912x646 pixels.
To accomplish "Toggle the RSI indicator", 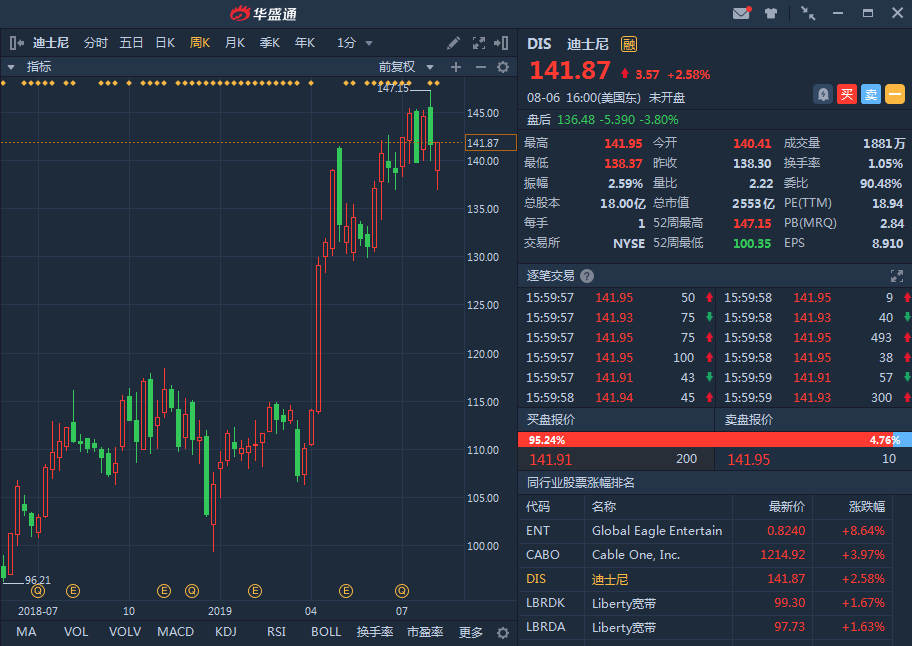I will tap(276, 632).
